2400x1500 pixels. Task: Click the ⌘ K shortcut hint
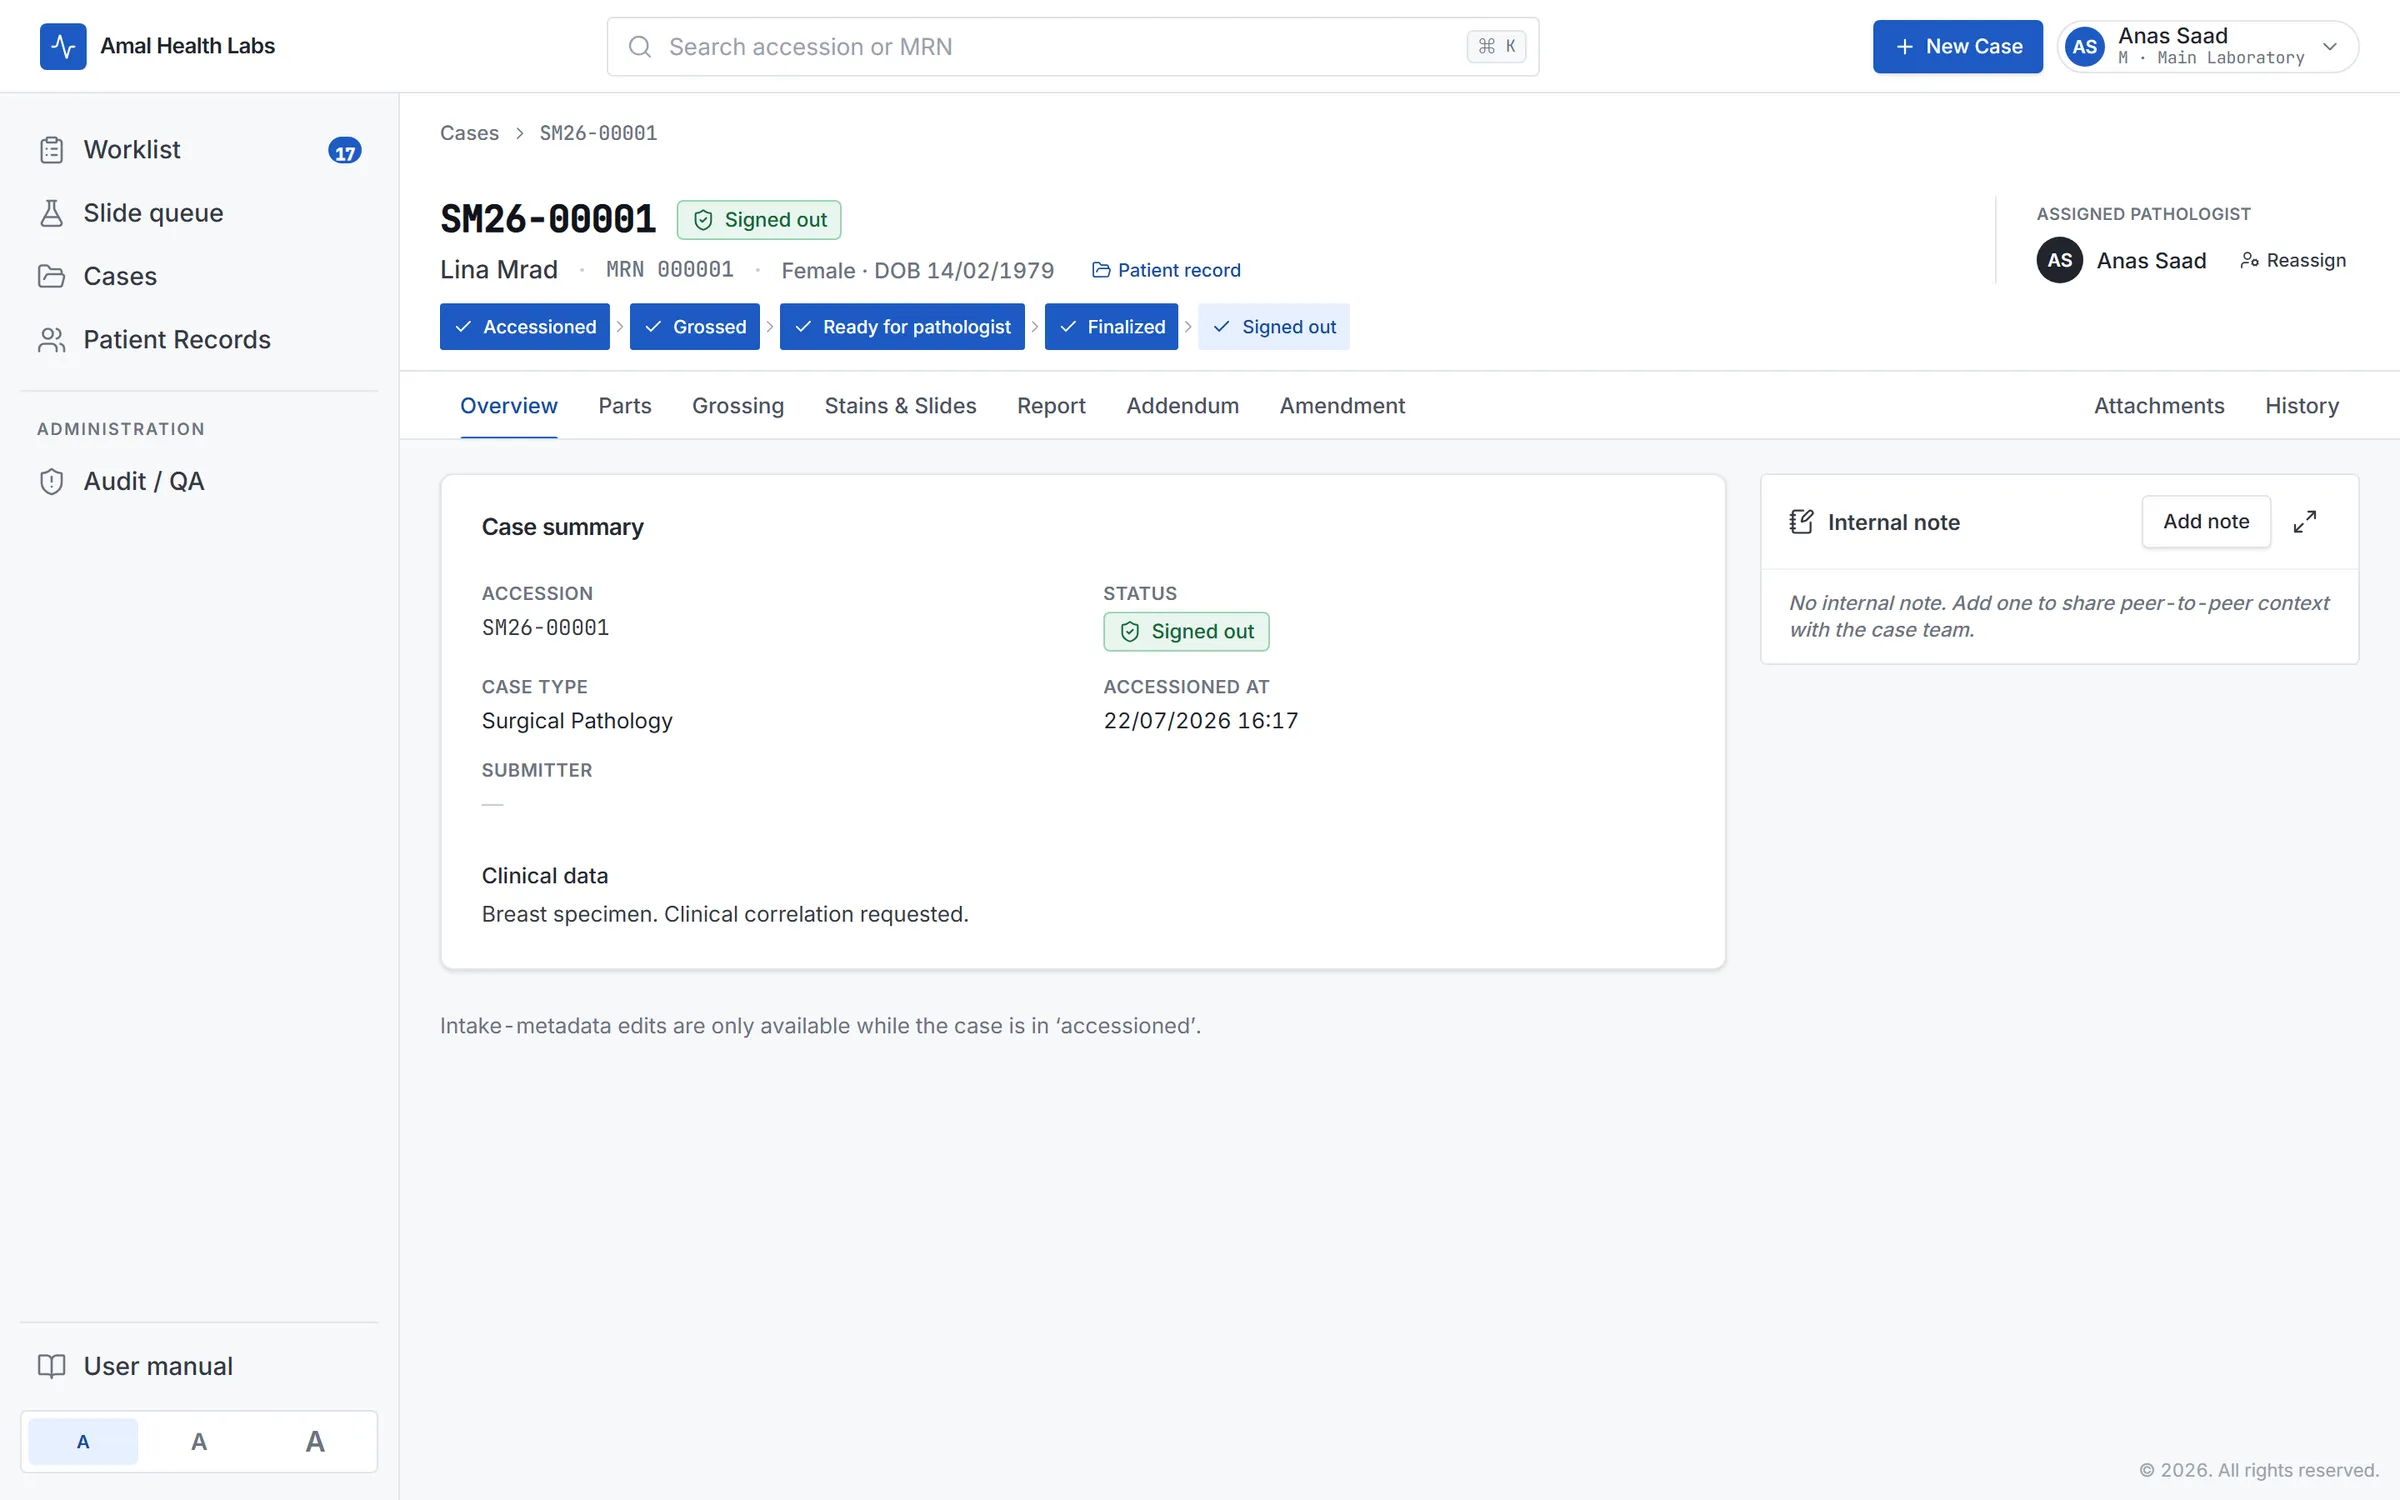1496,47
